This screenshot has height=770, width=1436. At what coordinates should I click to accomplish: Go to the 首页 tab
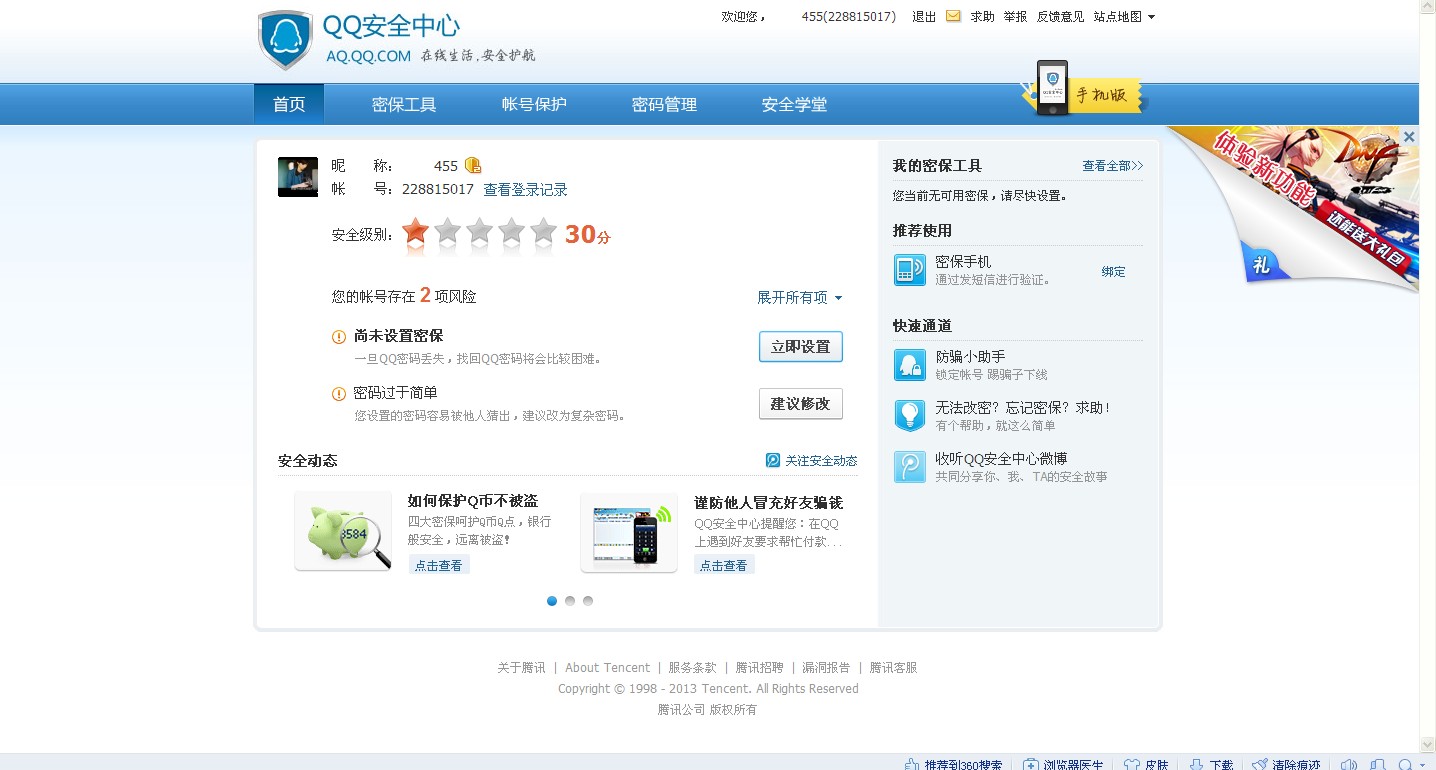pos(289,104)
